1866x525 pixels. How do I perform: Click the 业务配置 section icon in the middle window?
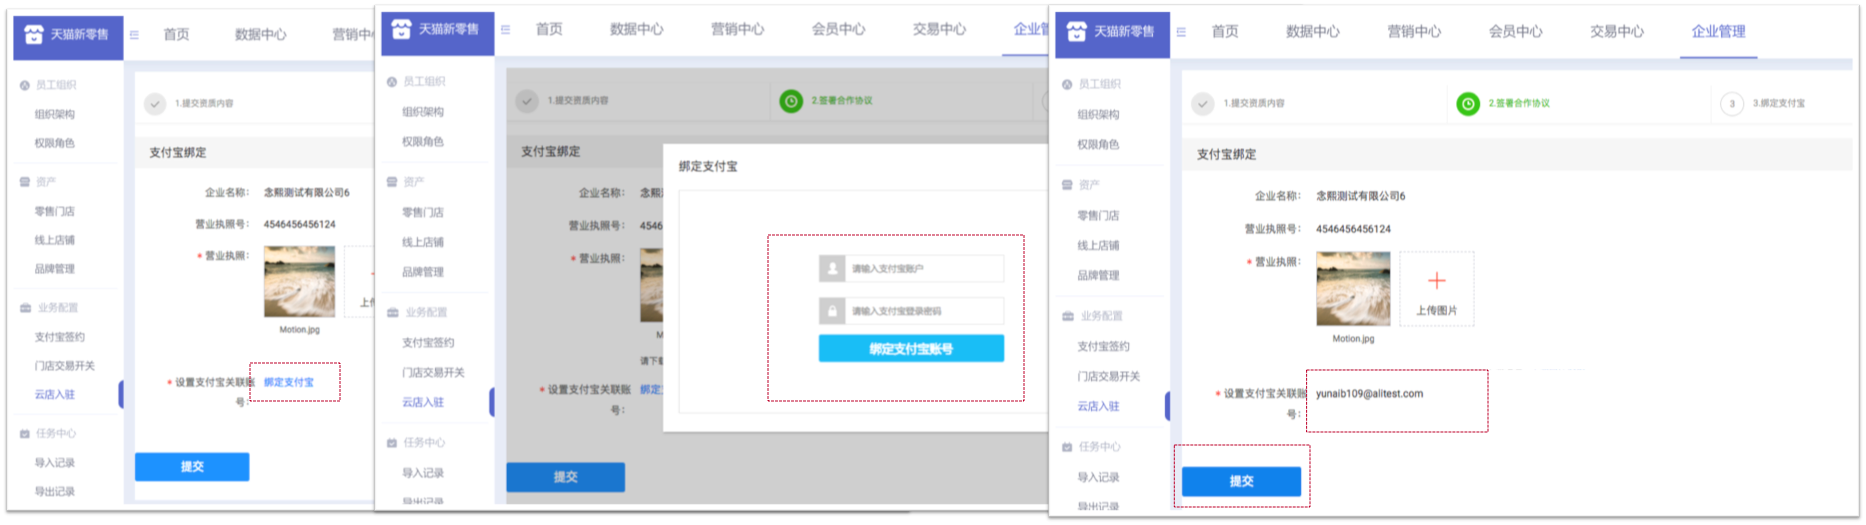[x=392, y=313]
